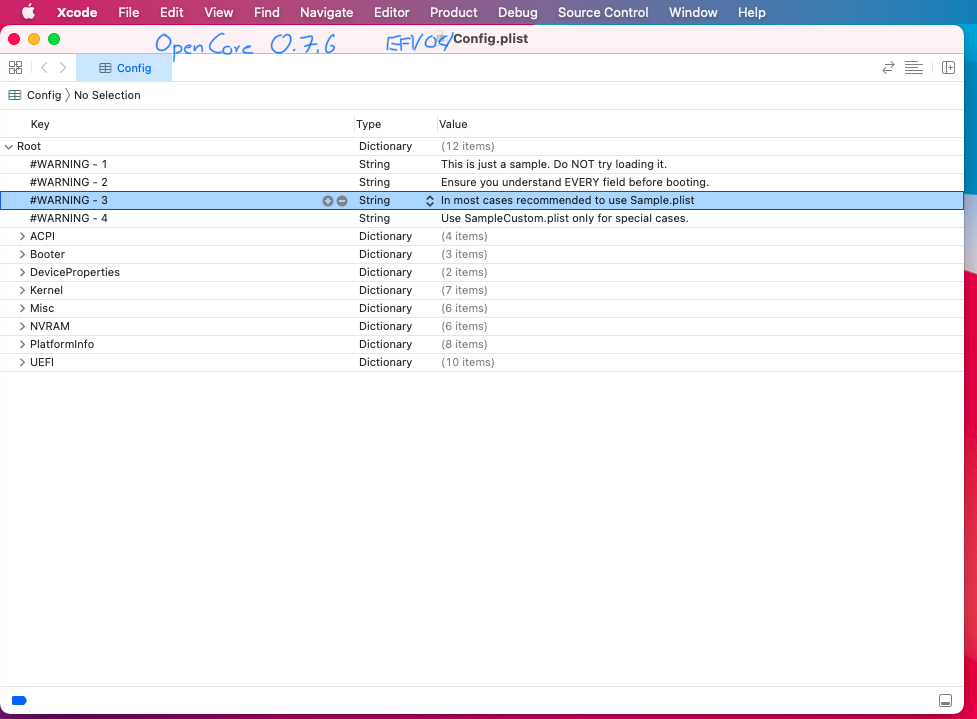Open the Xcode application menu
Screen dimensions: 977x719
(77, 12)
